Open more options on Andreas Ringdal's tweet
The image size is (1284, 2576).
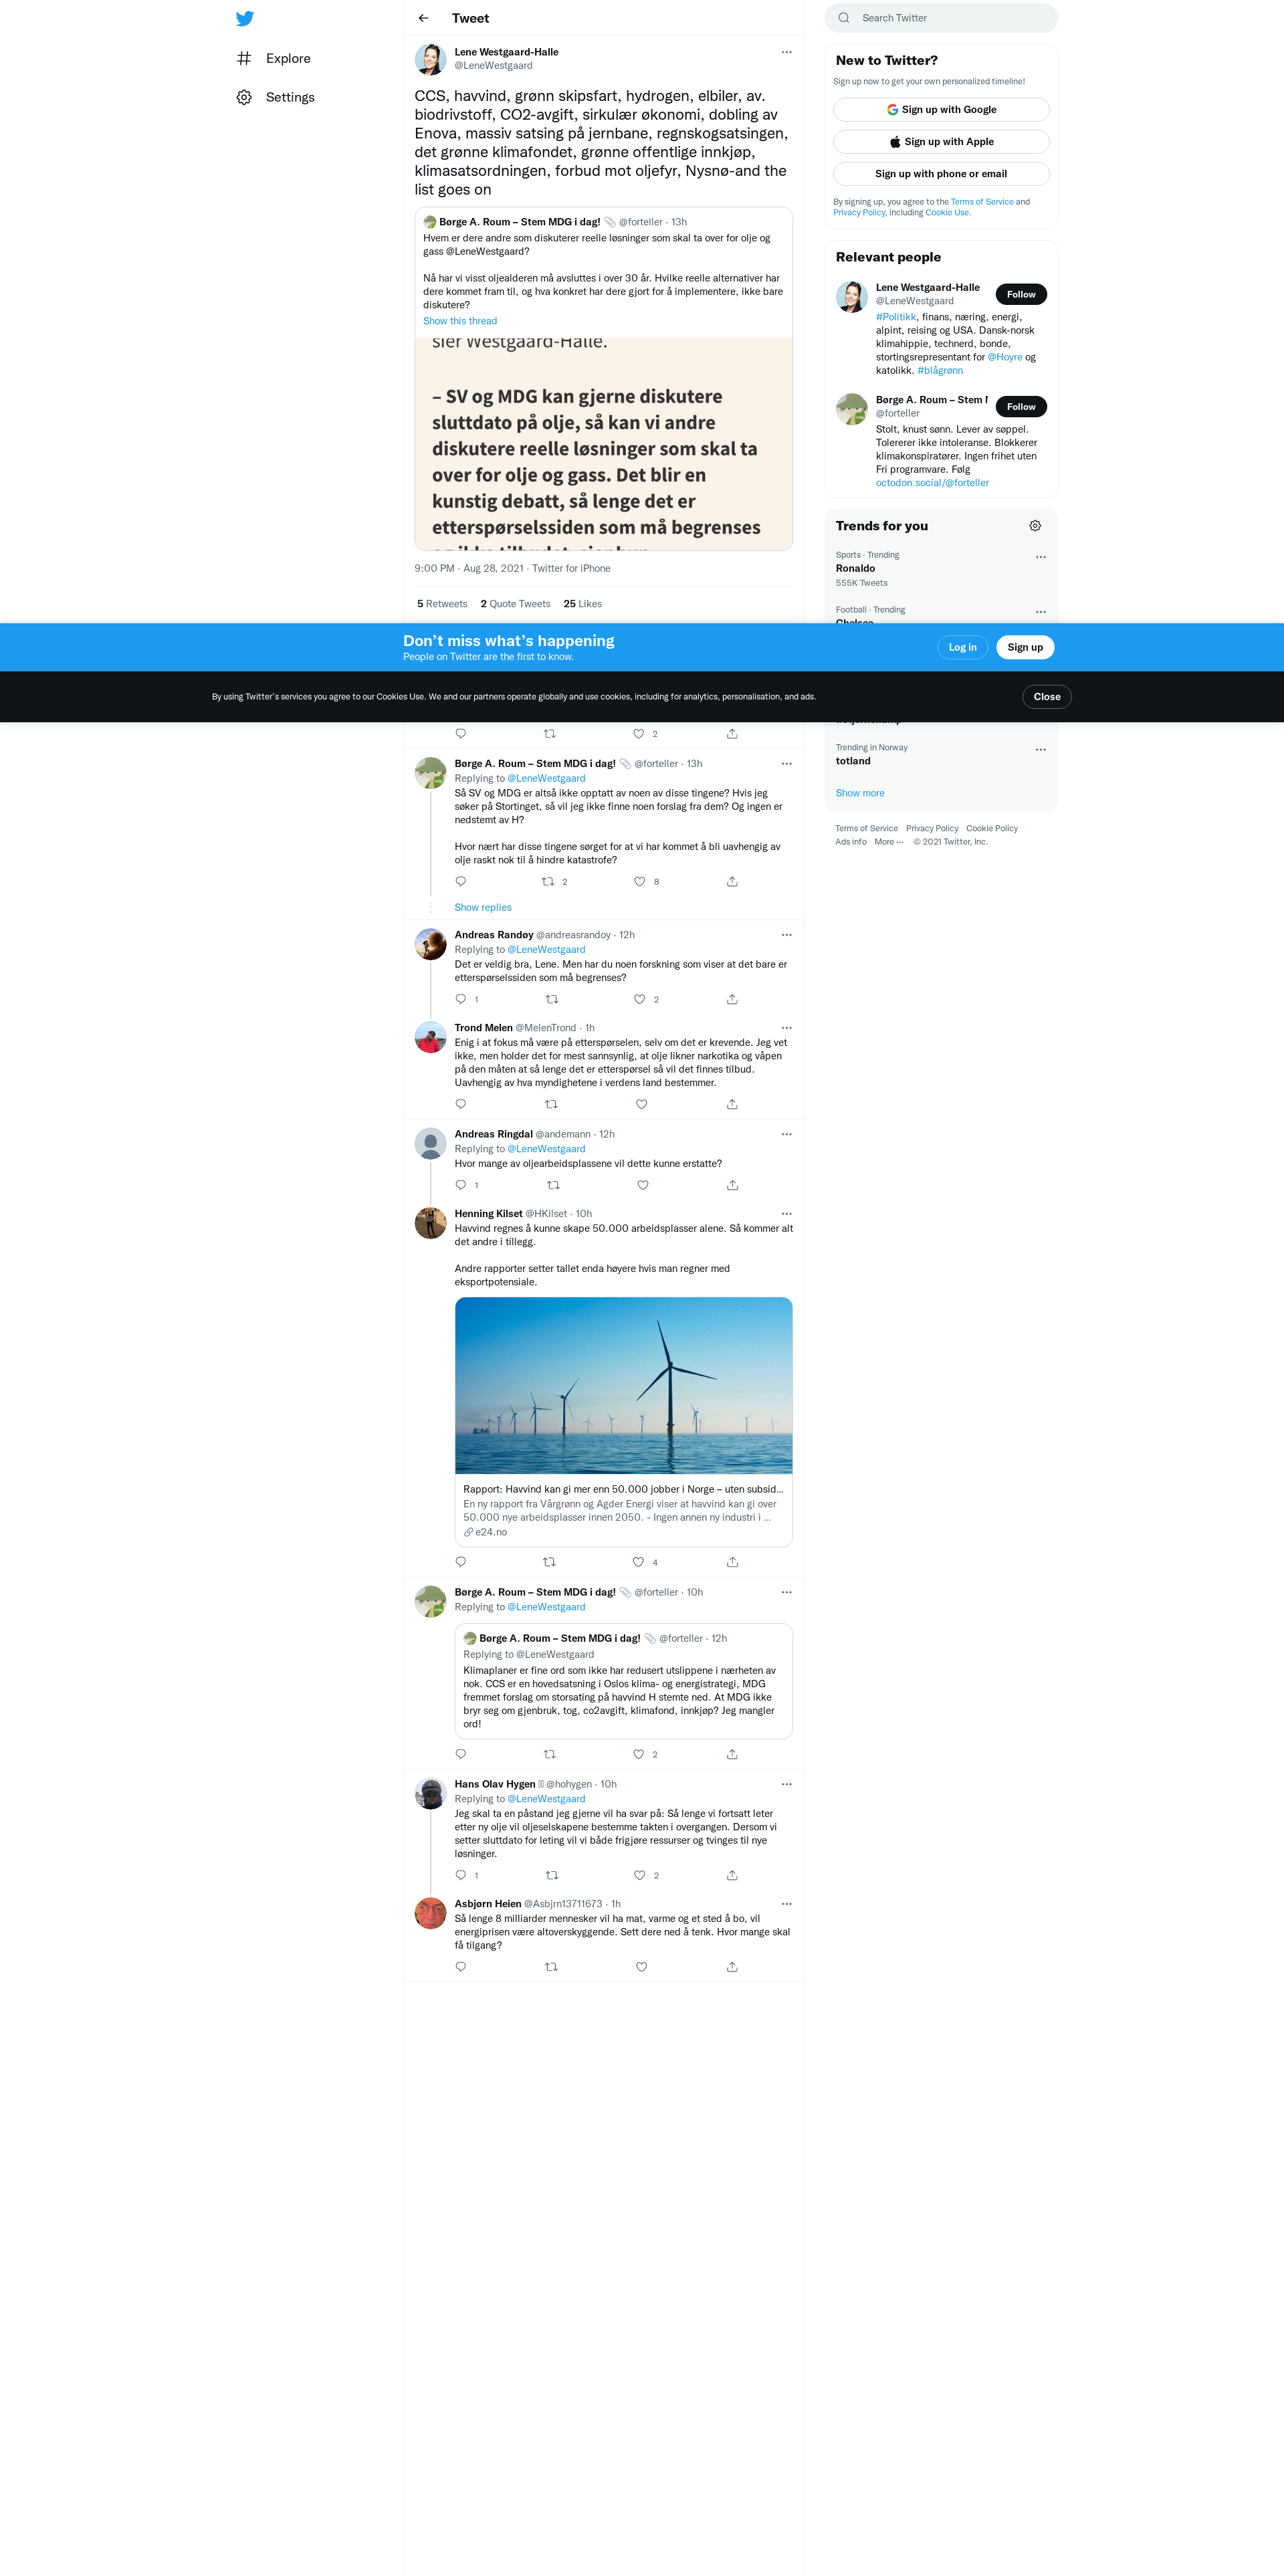(x=786, y=1134)
